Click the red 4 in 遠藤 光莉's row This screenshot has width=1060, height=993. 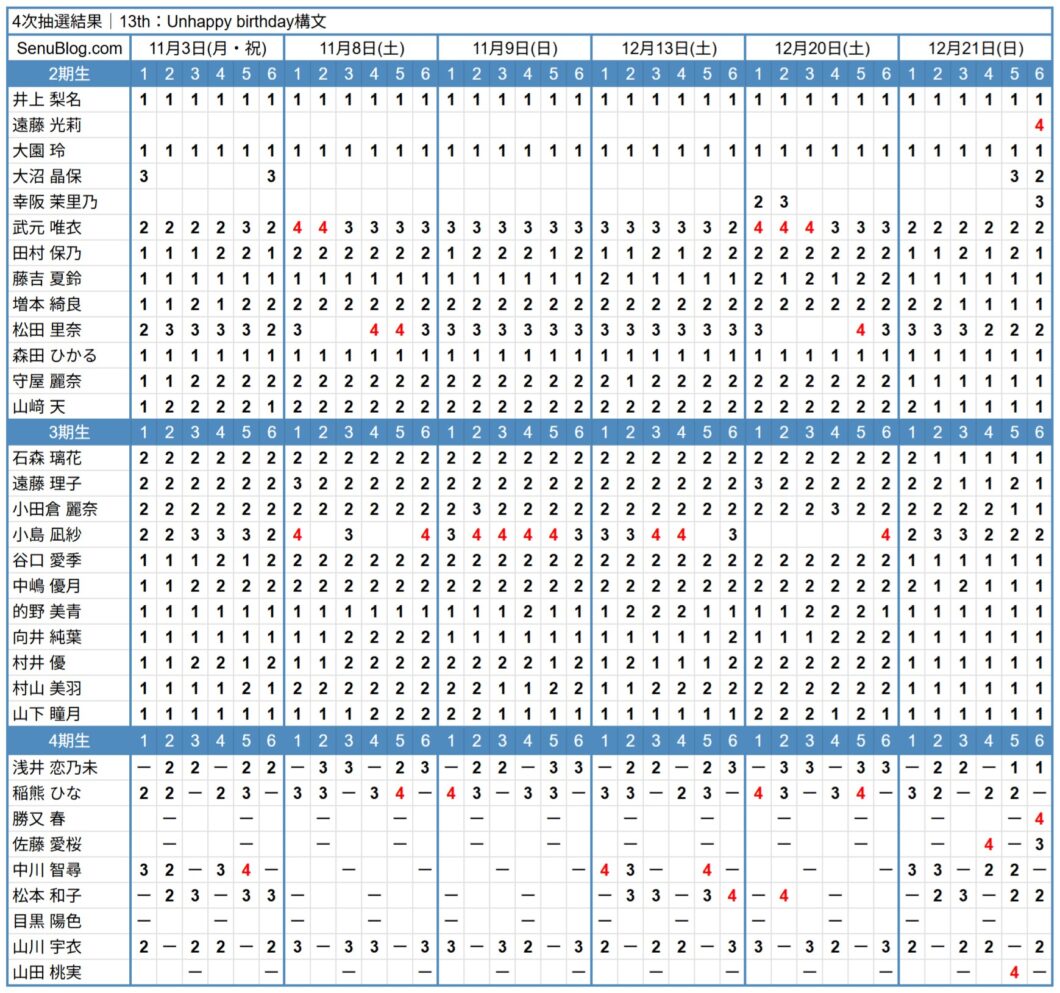tap(1039, 125)
